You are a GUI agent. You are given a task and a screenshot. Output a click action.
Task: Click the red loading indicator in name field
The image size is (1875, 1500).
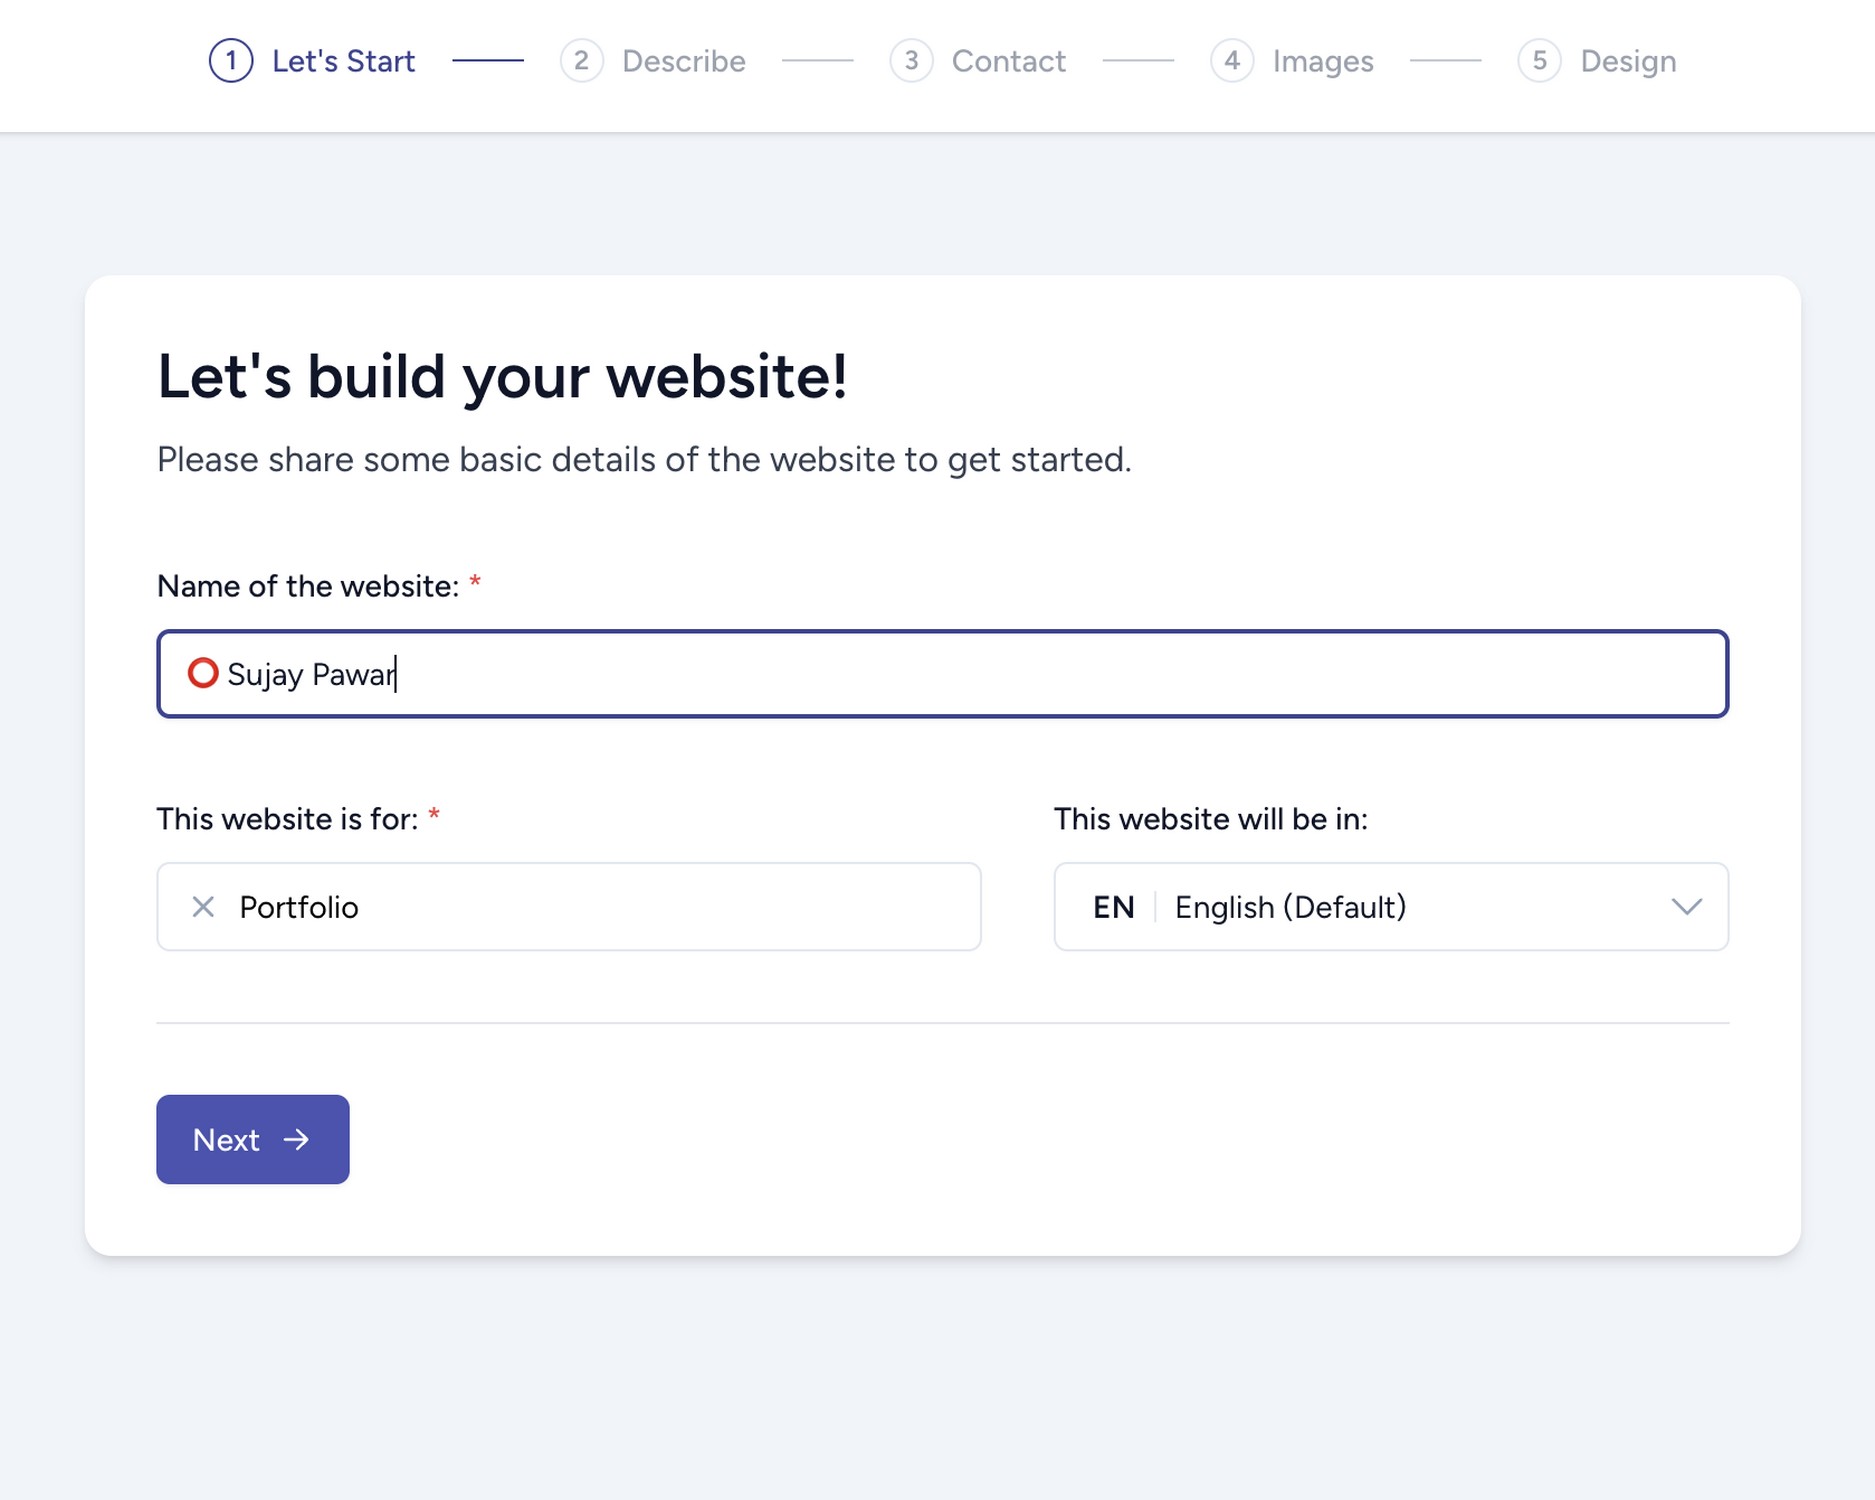(x=204, y=674)
